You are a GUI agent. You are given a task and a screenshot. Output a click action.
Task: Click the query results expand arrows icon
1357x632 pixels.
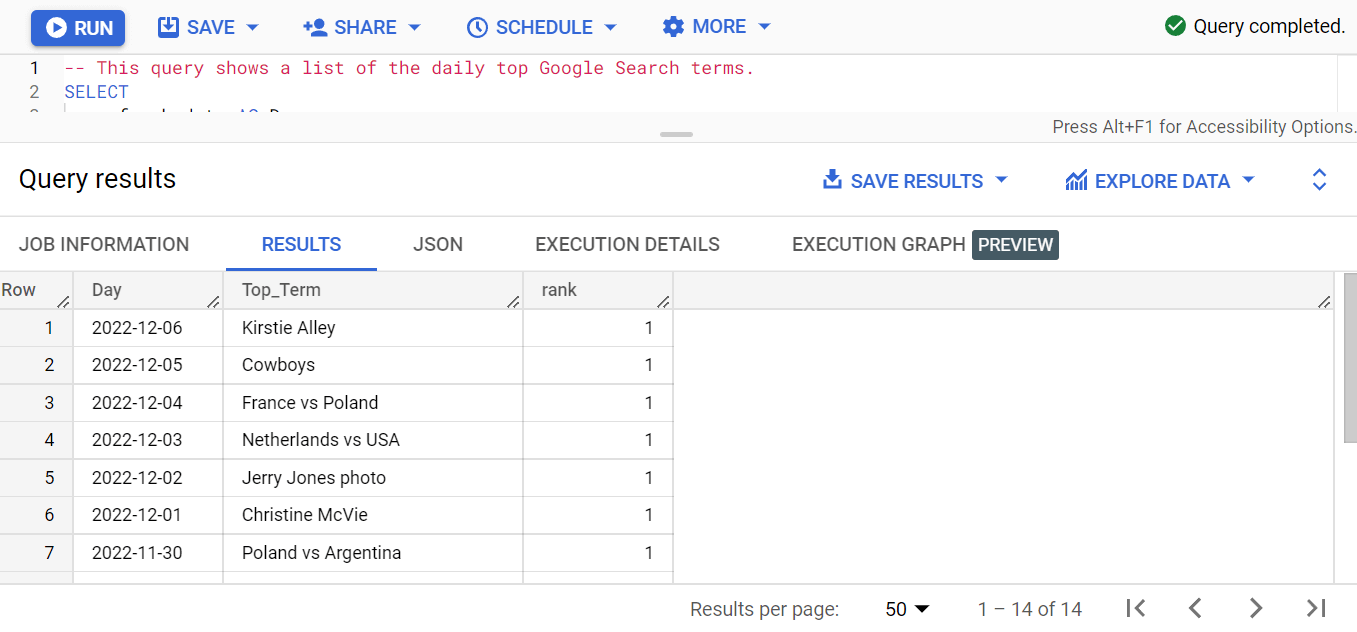coord(1319,179)
